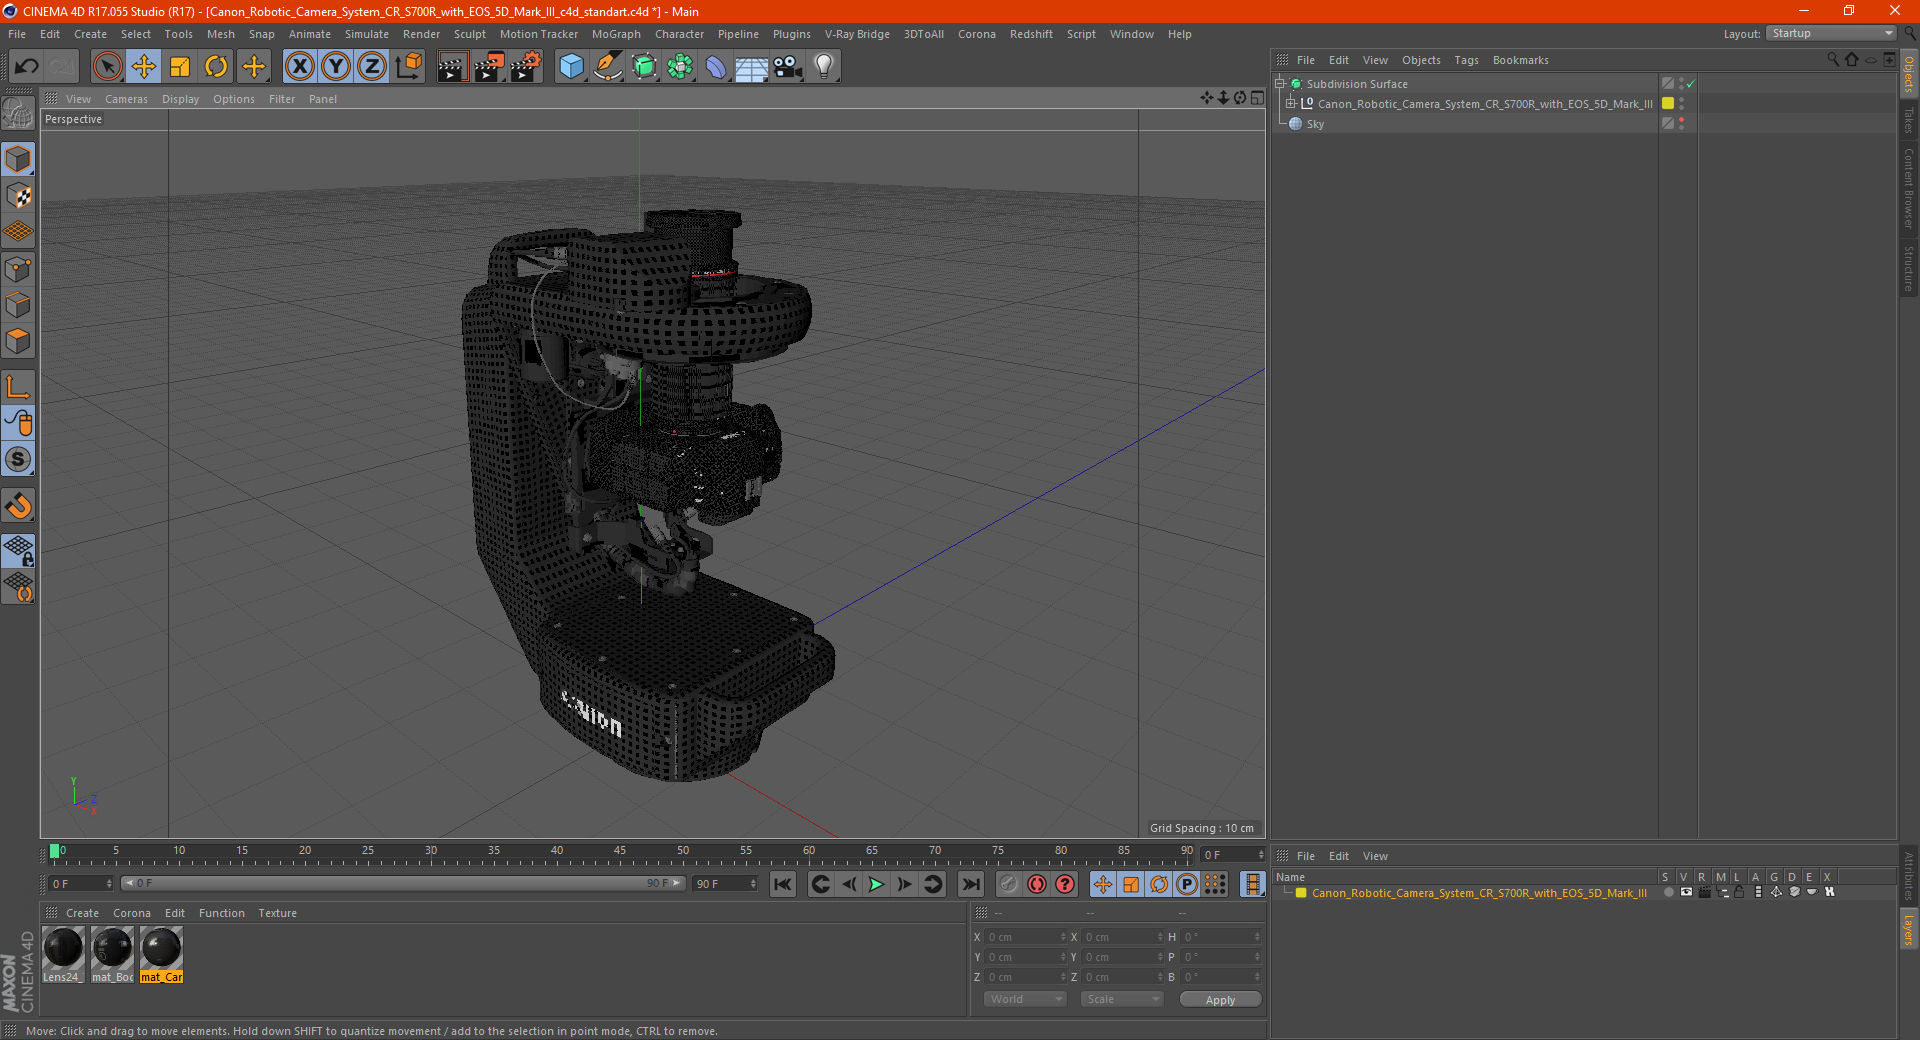This screenshot has height=1040, width=1920.
Task: Open Edit Render Settings icon
Action: (526, 67)
